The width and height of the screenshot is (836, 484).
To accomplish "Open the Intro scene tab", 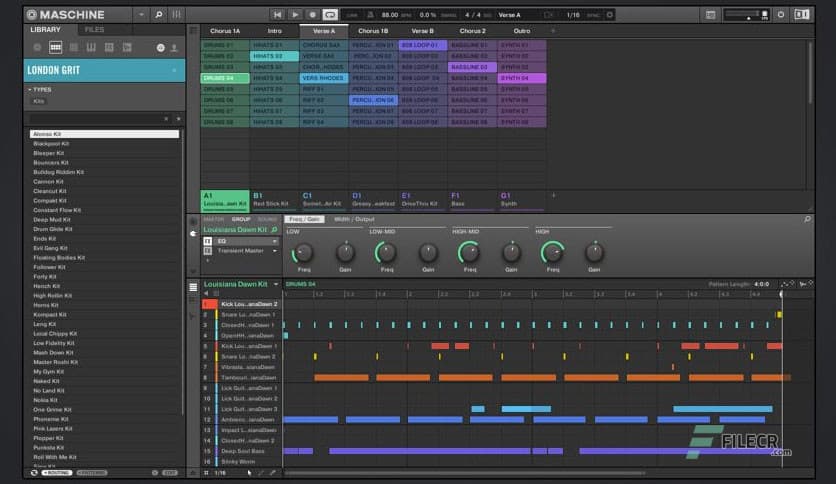I will (275, 31).
